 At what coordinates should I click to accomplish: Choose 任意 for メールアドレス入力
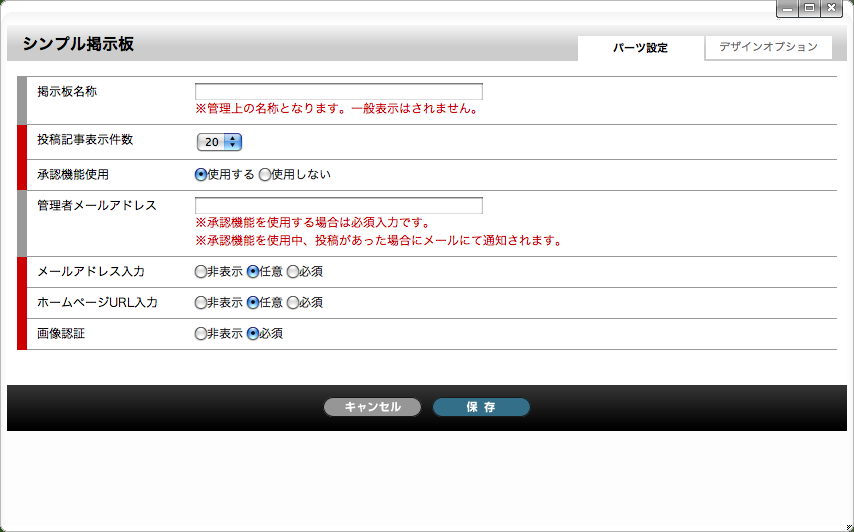pos(253,272)
